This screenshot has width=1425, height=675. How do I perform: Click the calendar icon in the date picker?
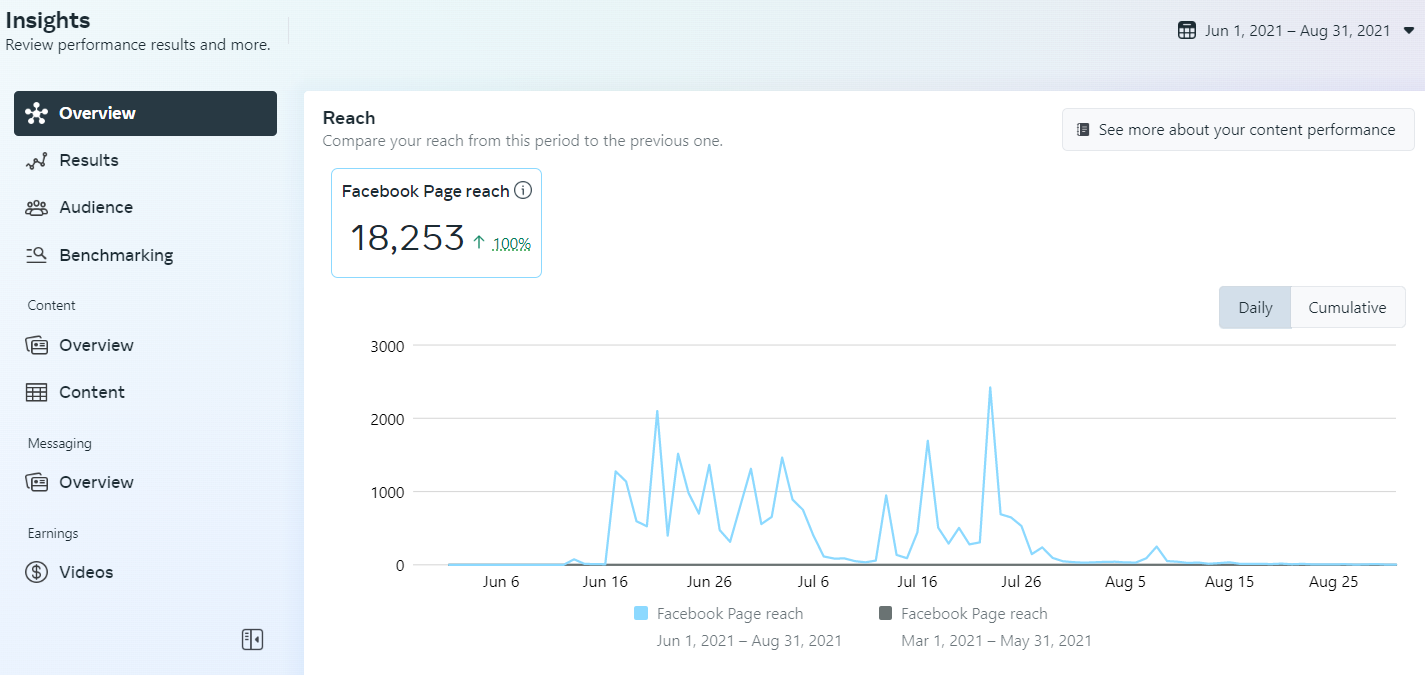click(x=1187, y=30)
